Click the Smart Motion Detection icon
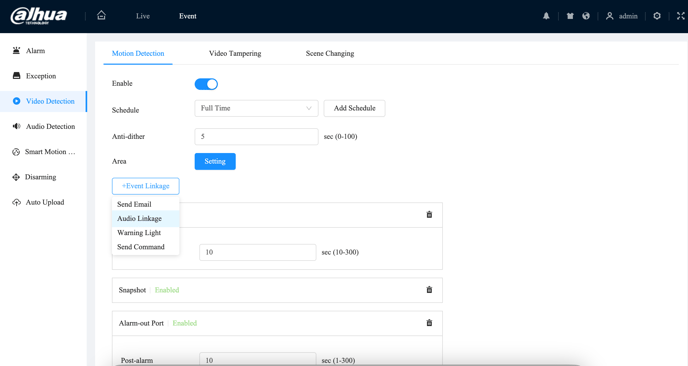Image resolution: width=688 pixels, height=366 pixels. [16, 152]
